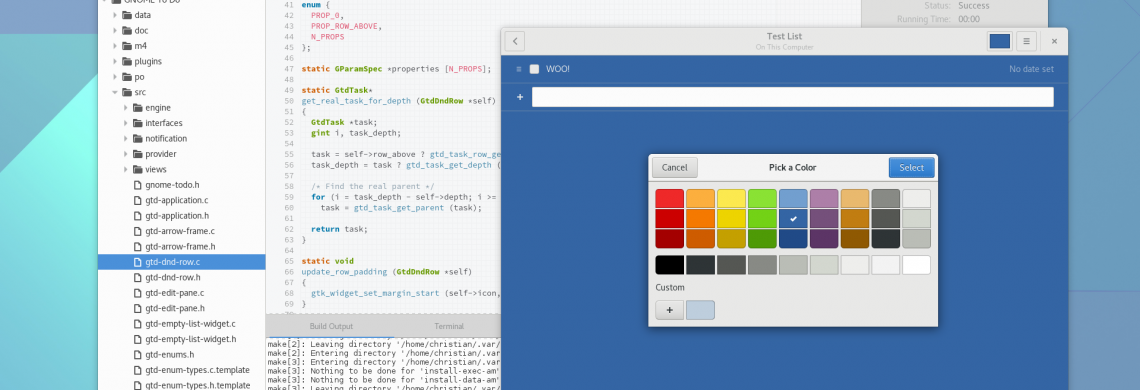1140x390 pixels.
Task: Click file icon of gtd-application.c
Action: [137, 200]
